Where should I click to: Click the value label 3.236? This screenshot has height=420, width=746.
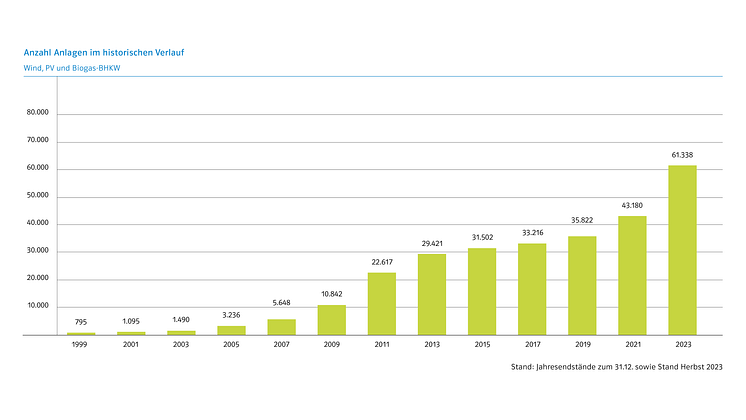click(x=231, y=315)
